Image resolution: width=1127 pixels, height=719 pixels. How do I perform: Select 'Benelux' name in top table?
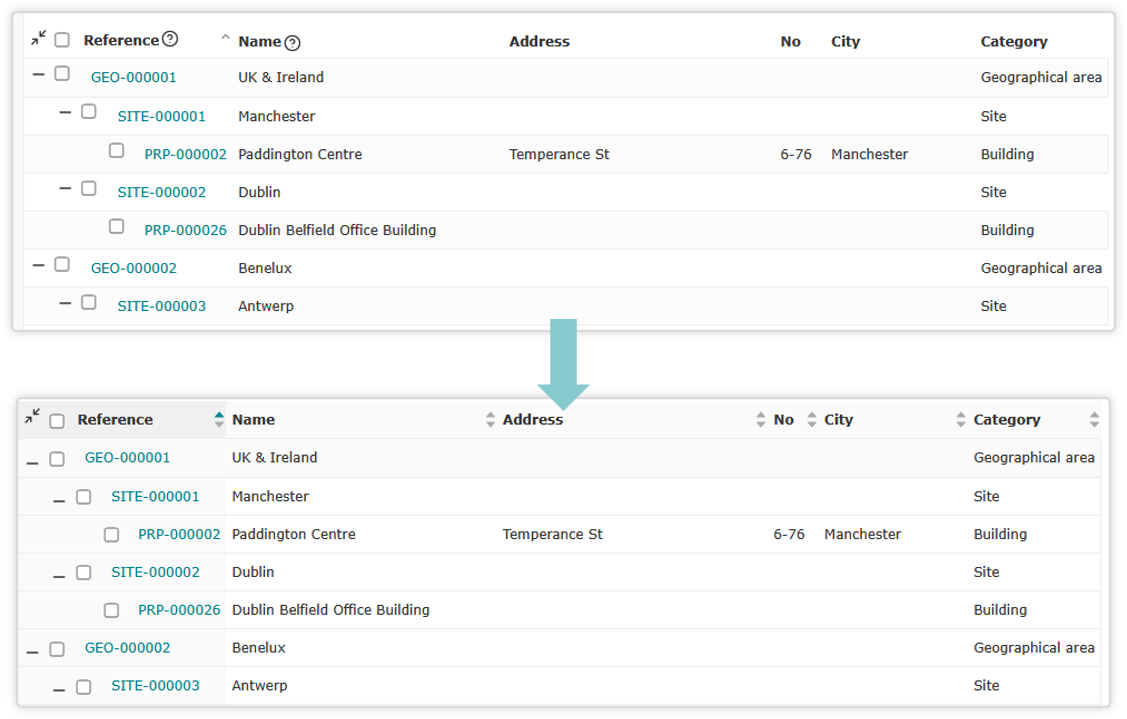[x=265, y=268]
